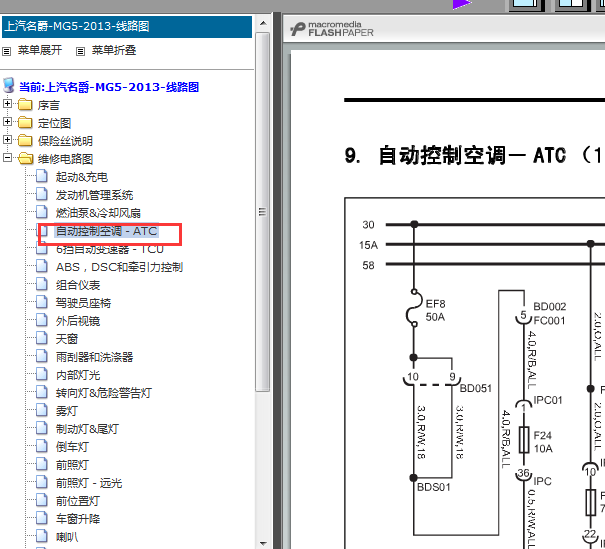The width and height of the screenshot is (605, 549).
Task: Open the 车窗升降 diagram
Action: click(78, 519)
